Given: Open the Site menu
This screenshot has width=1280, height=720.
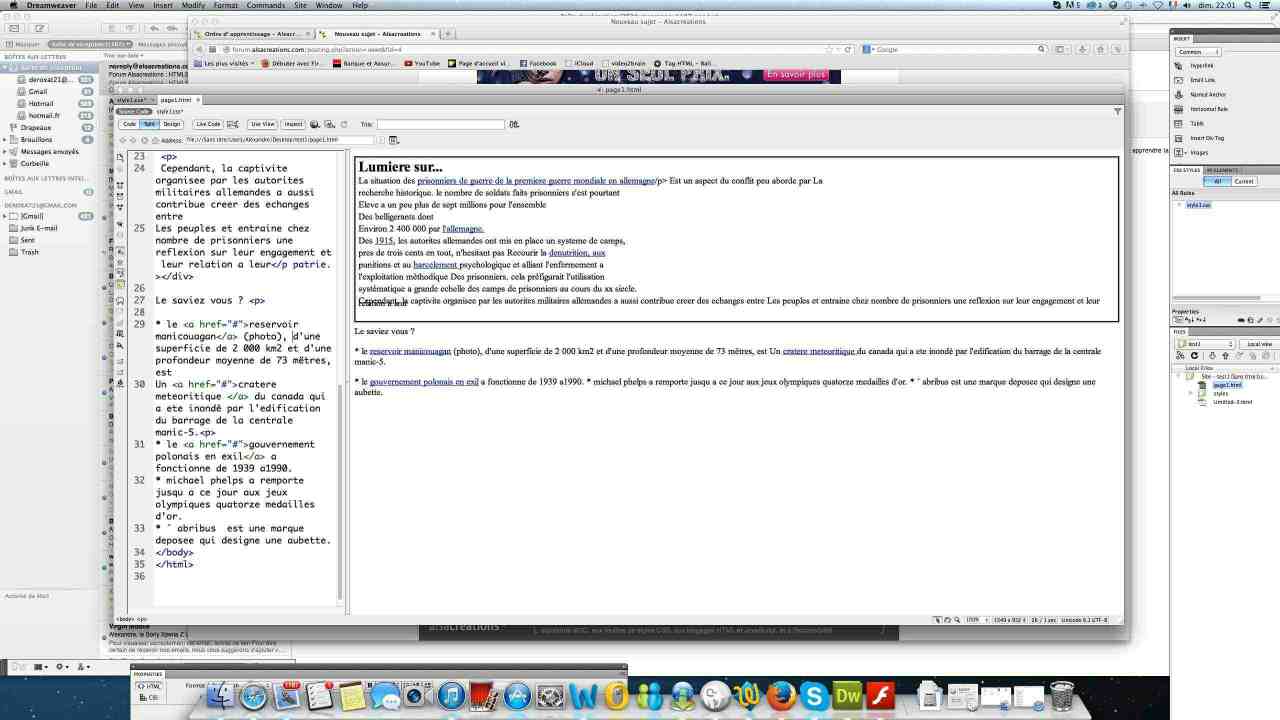Looking at the screenshot, I should [x=300, y=5].
